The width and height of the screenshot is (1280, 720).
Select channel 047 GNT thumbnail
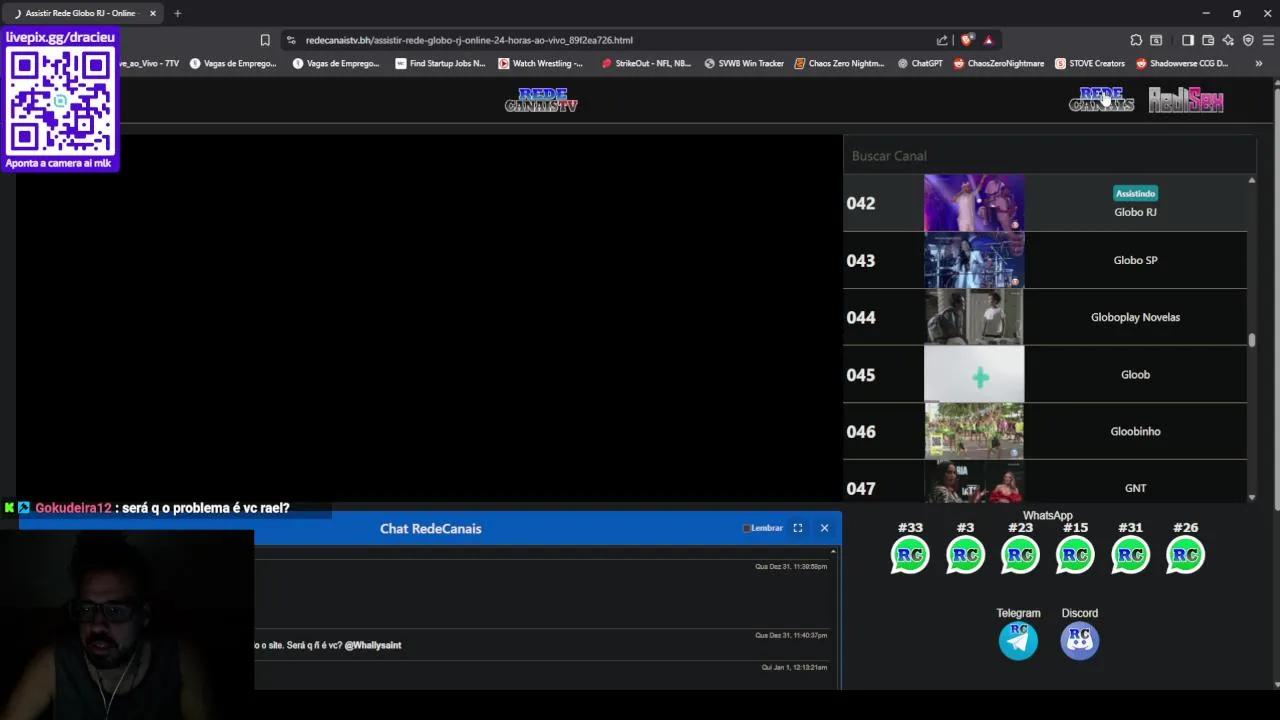tap(974, 482)
